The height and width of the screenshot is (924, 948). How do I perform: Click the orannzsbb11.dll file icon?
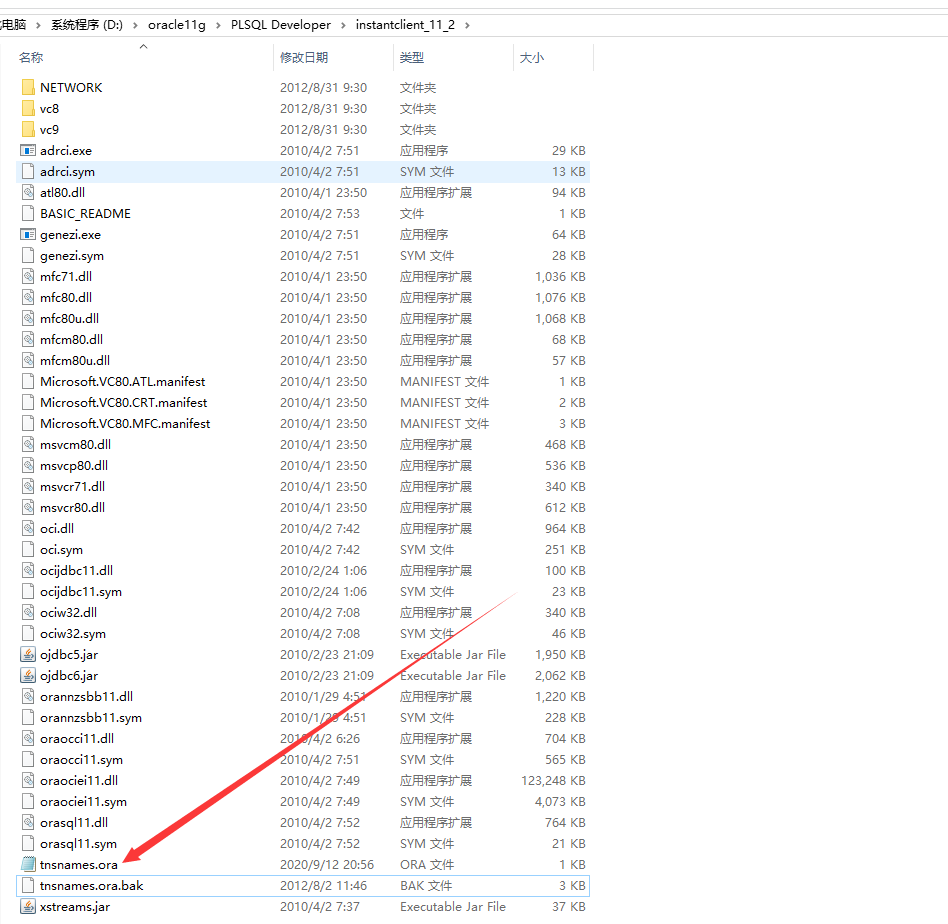(28, 697)
